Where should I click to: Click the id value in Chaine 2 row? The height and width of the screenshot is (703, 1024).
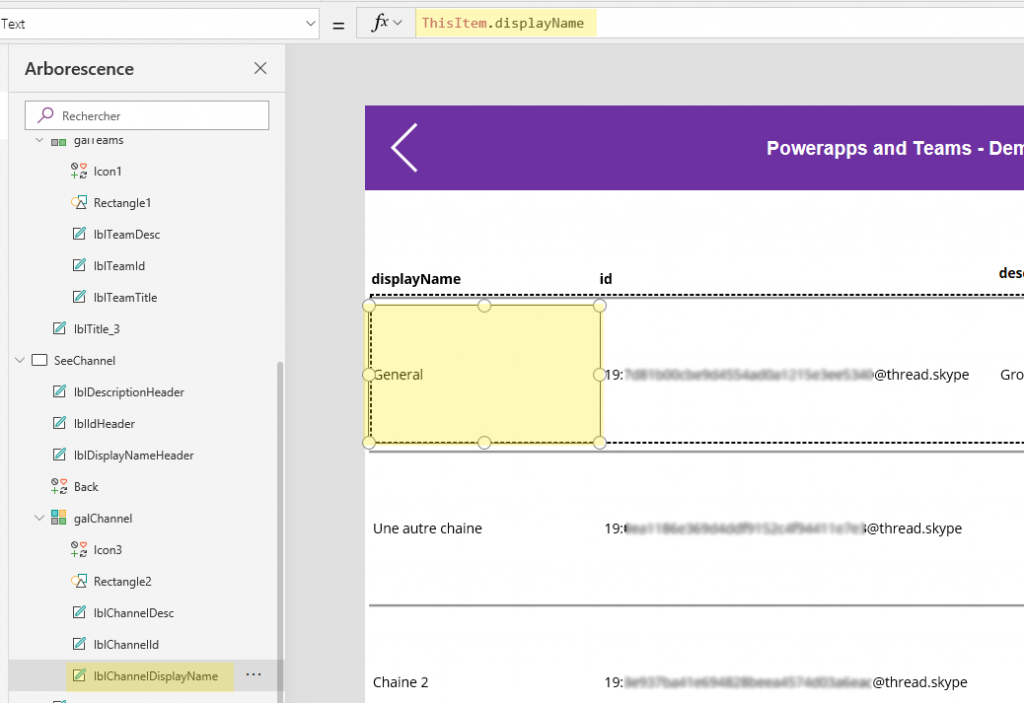(786, 682)
